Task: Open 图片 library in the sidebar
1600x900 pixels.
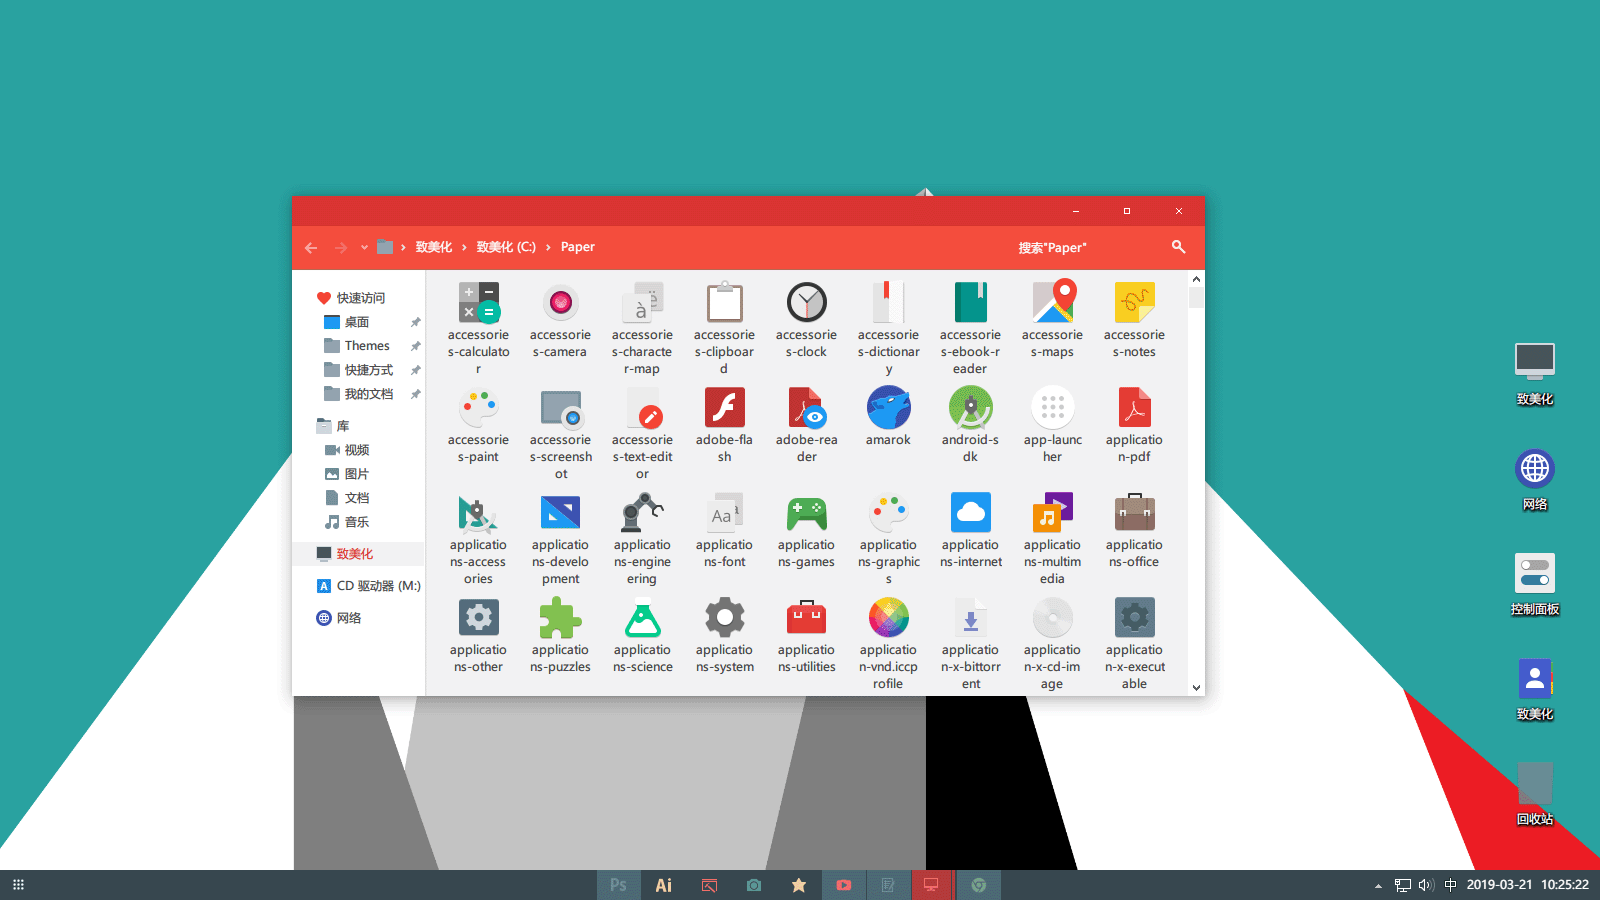Action: point(347,474)
